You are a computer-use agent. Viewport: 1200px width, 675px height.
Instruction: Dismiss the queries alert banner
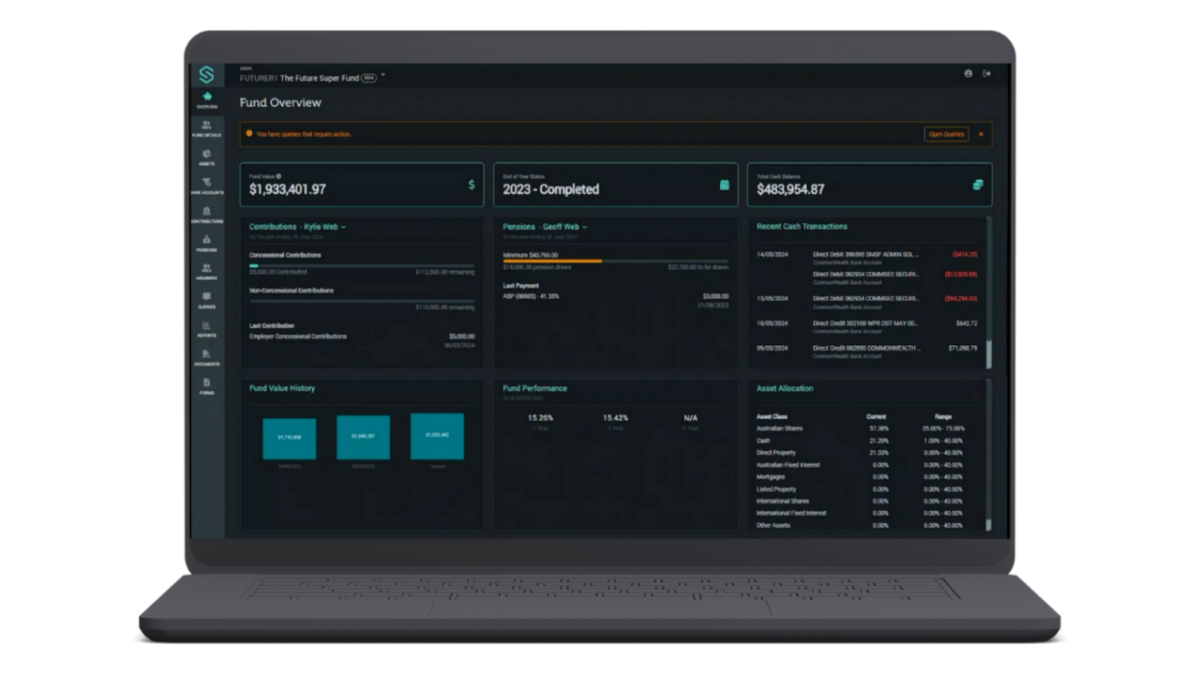pyautogui.click(x=980, y=134)
